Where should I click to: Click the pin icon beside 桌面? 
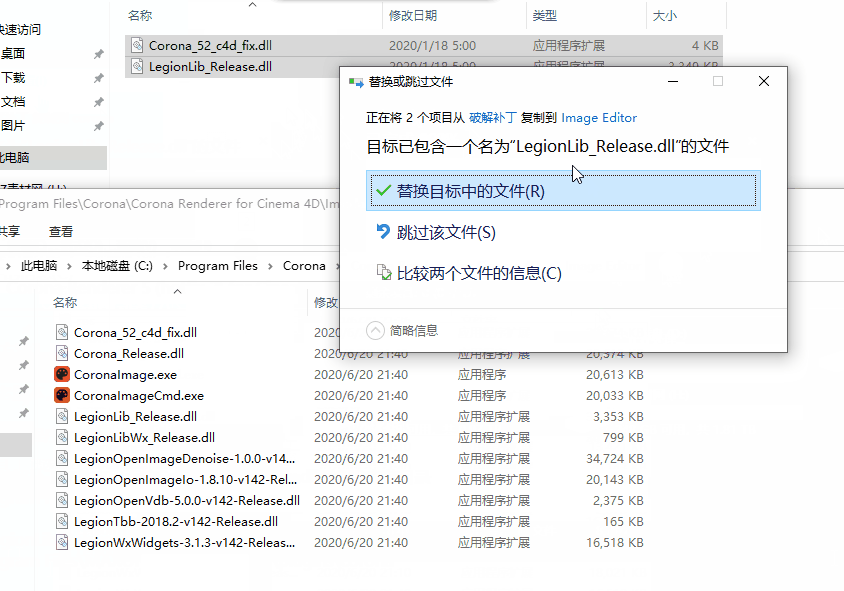click(x=98, y=54)
